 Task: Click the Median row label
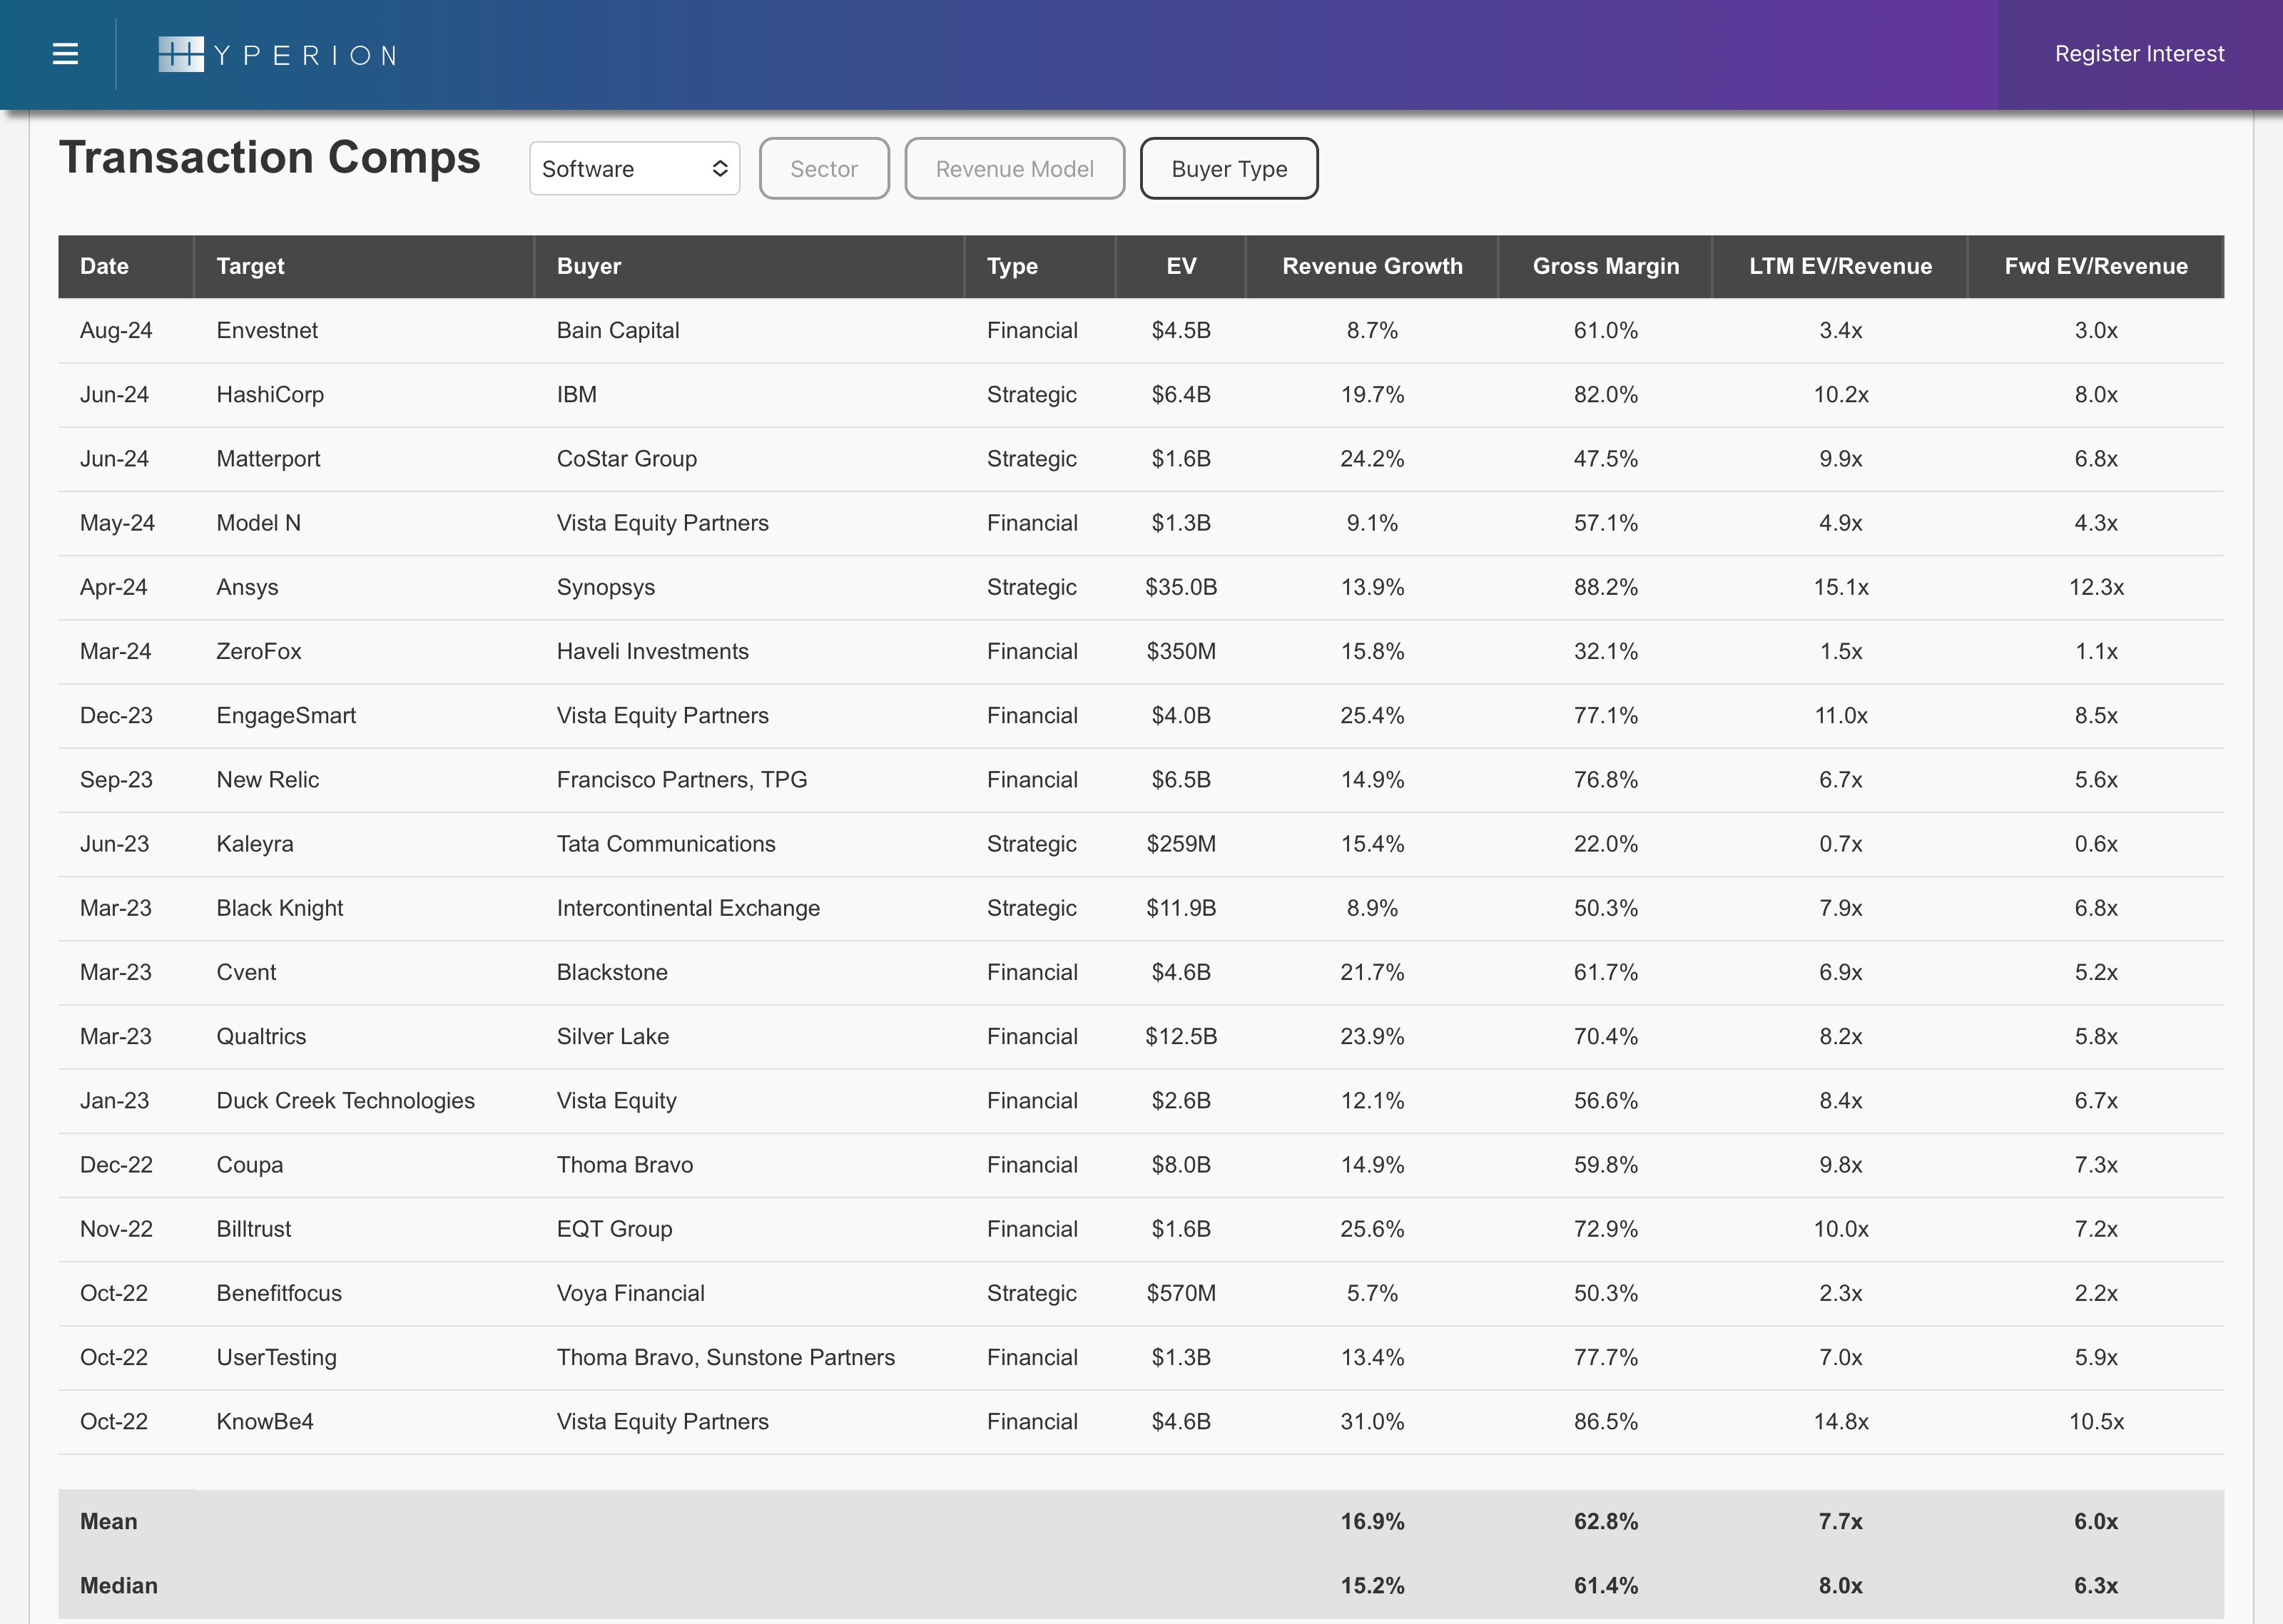pyautogui.click(x=118, y=1585)
